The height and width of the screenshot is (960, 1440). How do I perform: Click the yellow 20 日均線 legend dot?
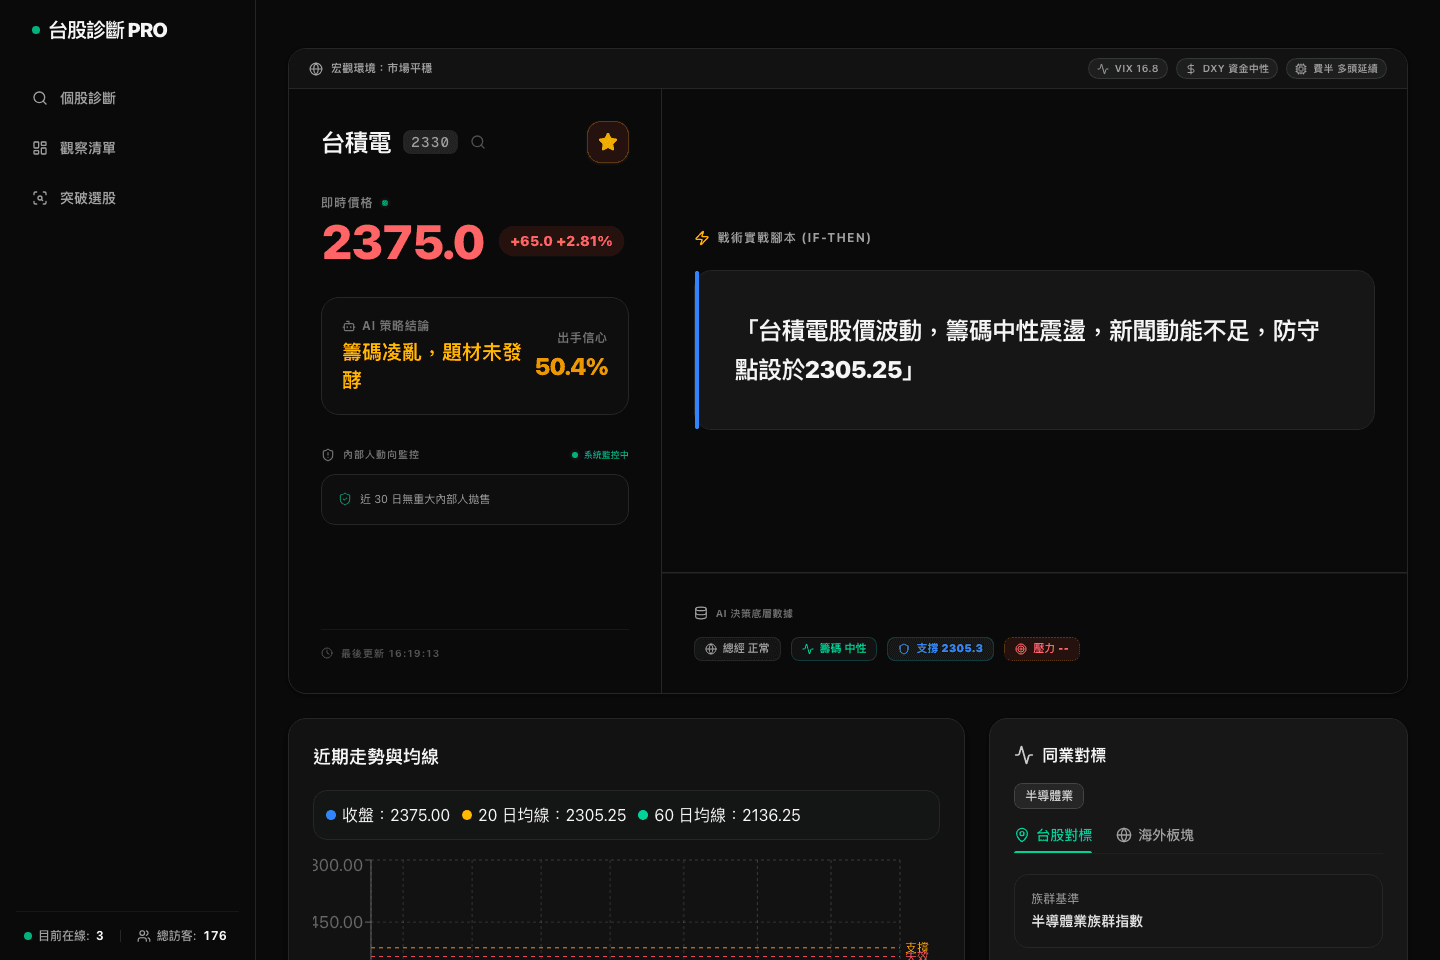pyautogui.click(x=467, y=815)
